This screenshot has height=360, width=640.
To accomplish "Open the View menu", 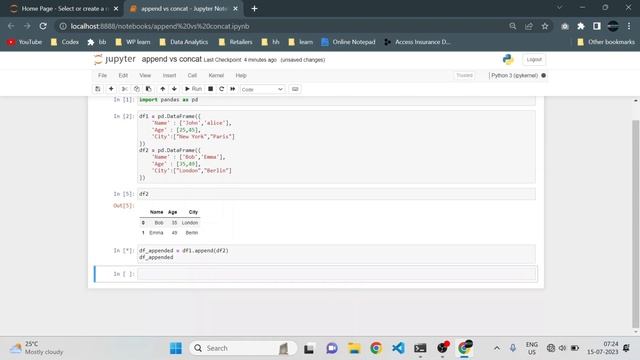I will pos(145,76).
